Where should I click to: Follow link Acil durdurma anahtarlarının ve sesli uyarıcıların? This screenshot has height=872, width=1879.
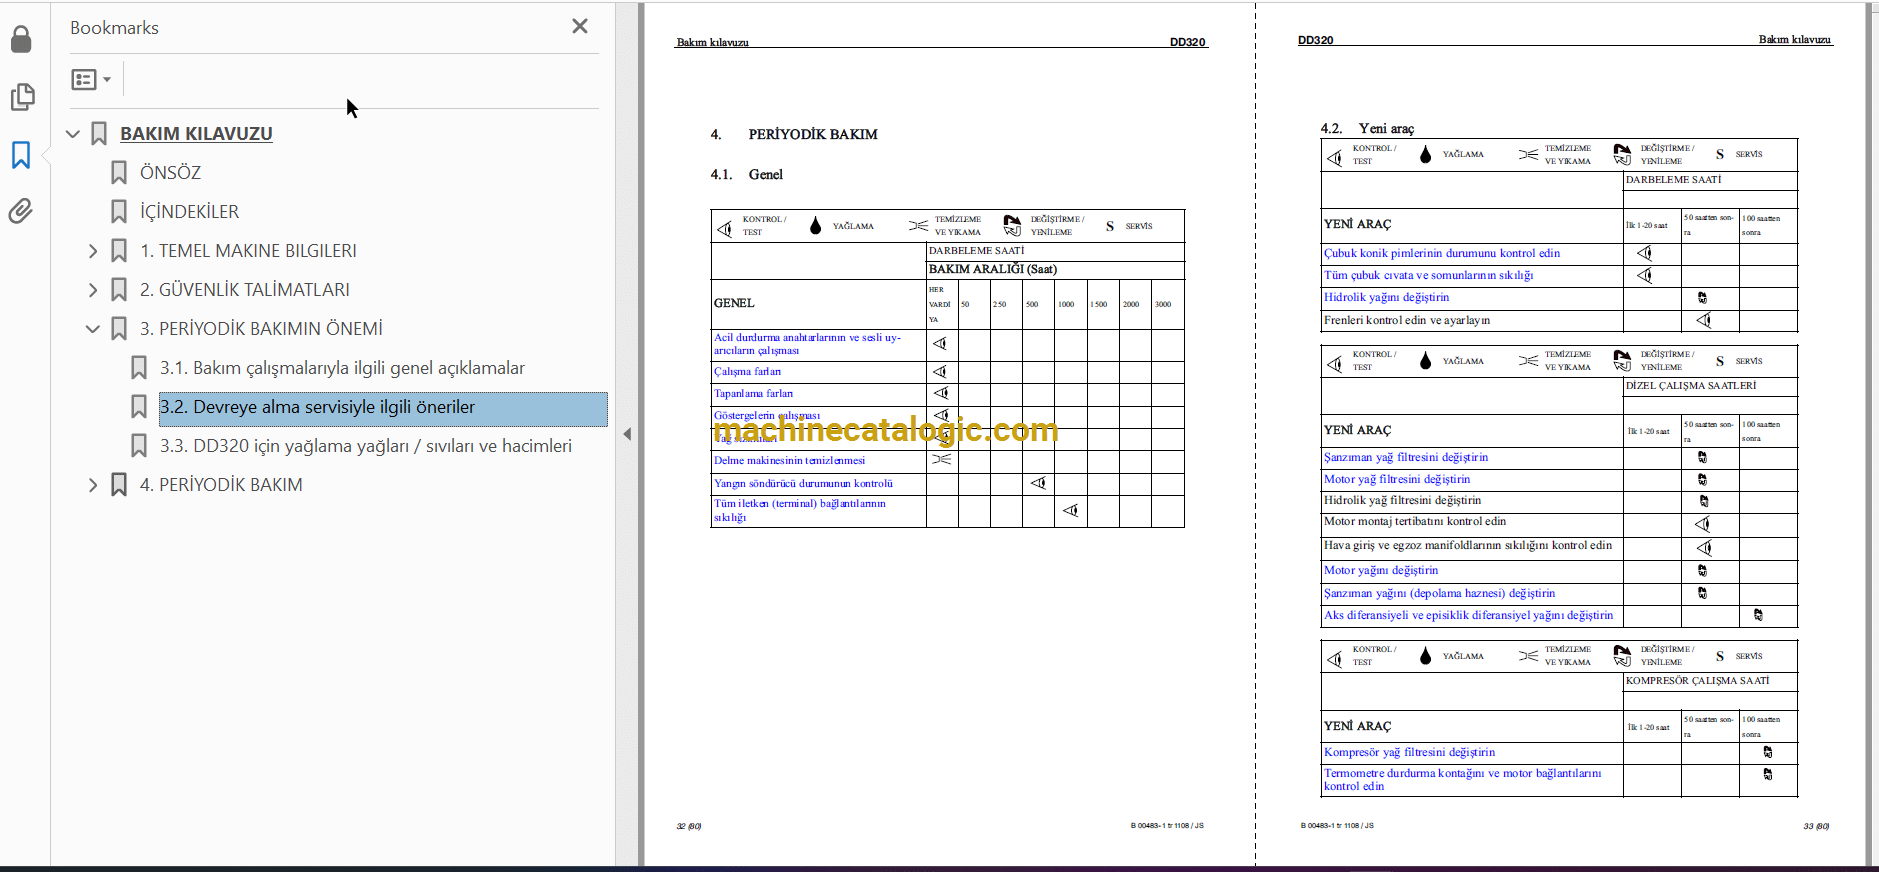tap(807, 344)
